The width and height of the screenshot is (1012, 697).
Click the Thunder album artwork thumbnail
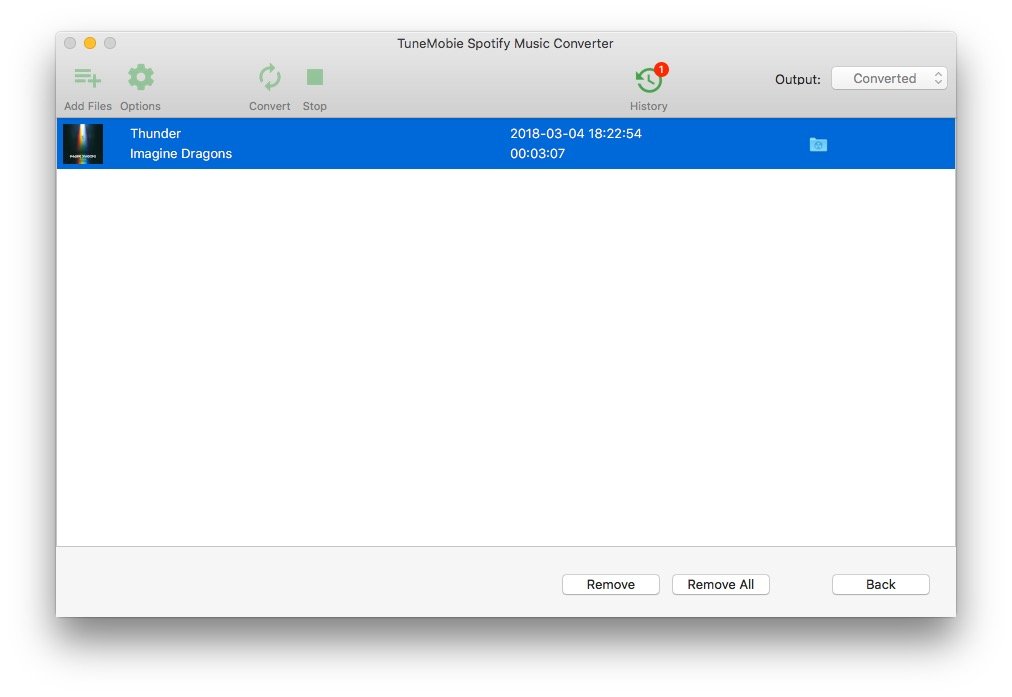tap(83, 143)
